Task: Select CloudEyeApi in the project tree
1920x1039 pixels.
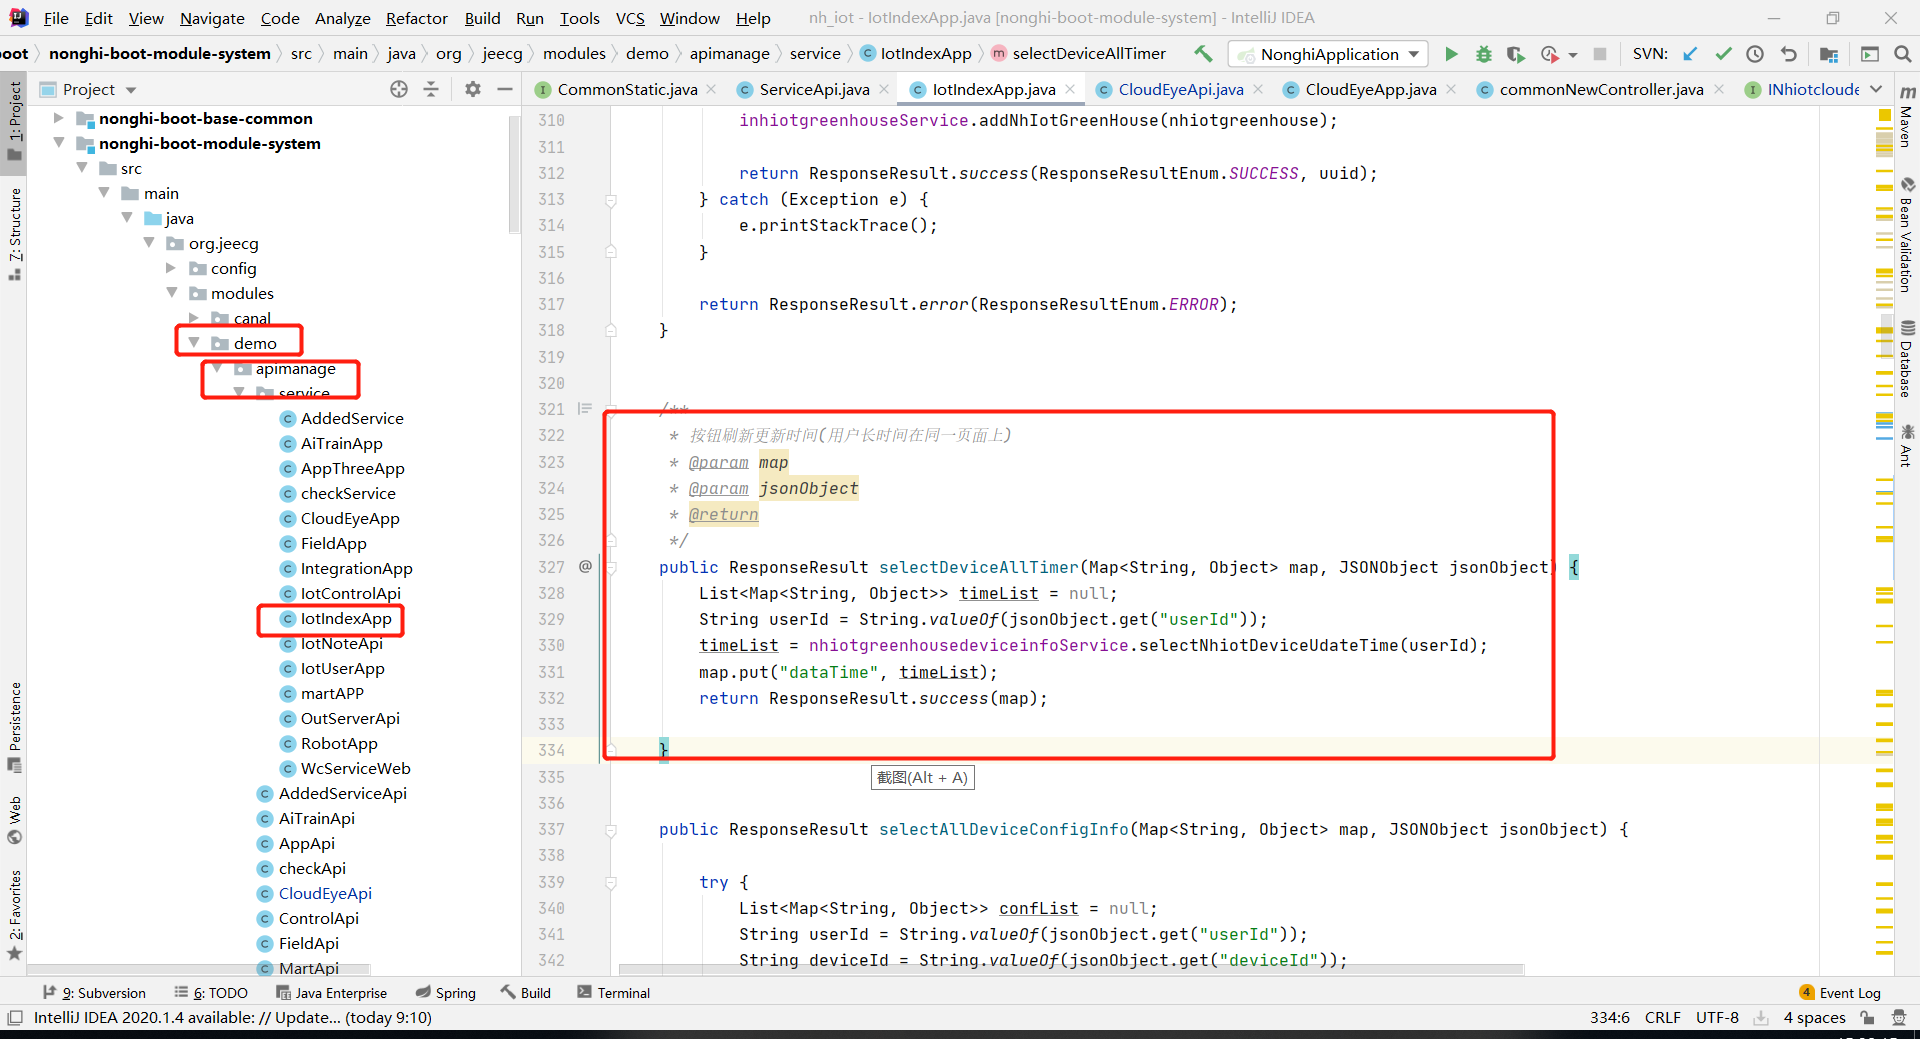Action: click(325, 893)
